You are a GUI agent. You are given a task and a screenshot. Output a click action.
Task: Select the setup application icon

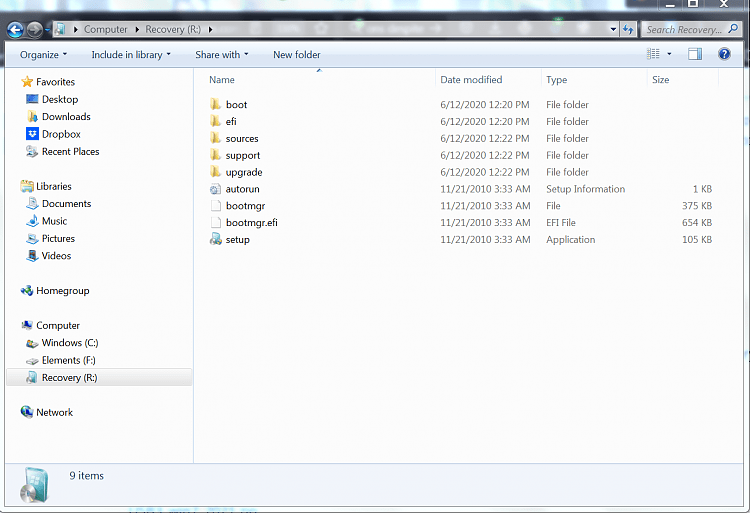click(x=215, y=239)
